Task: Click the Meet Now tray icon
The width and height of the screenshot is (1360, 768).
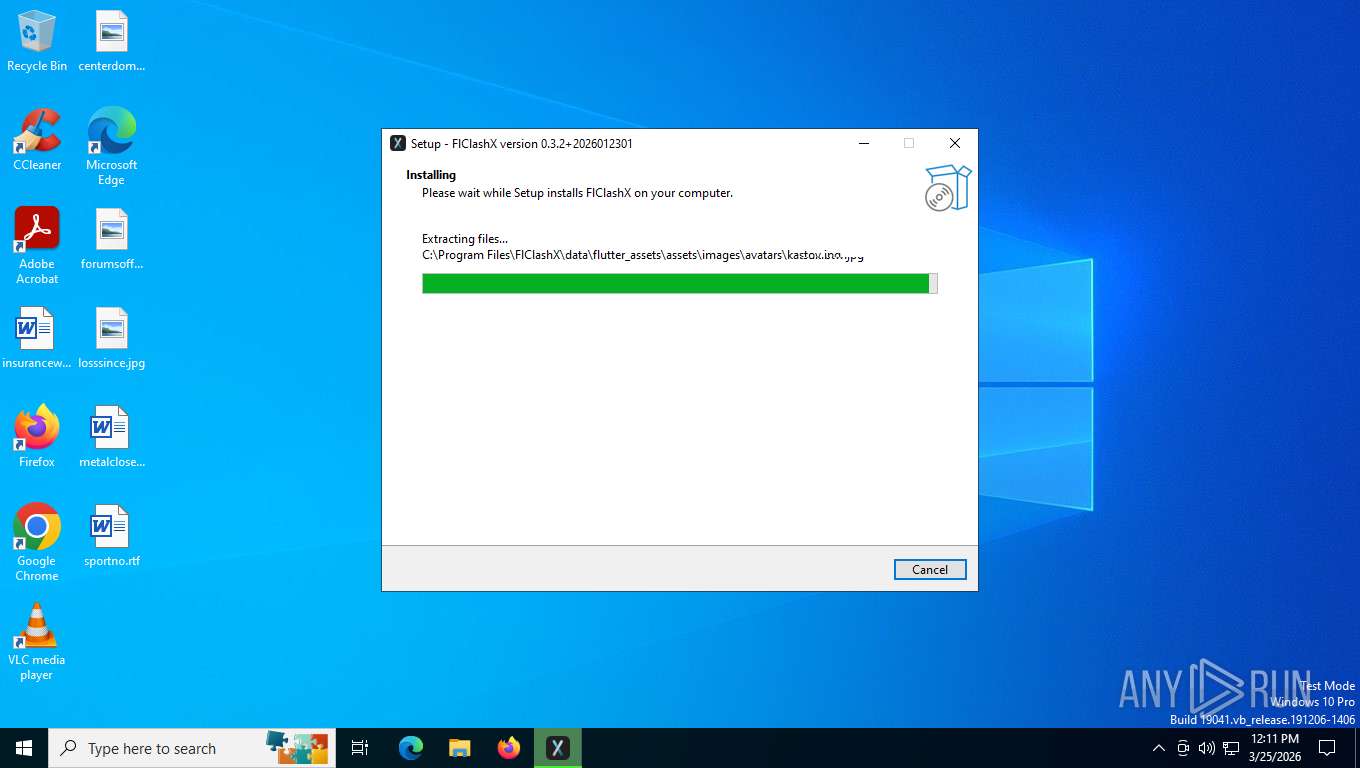Action: (1183, 748)
